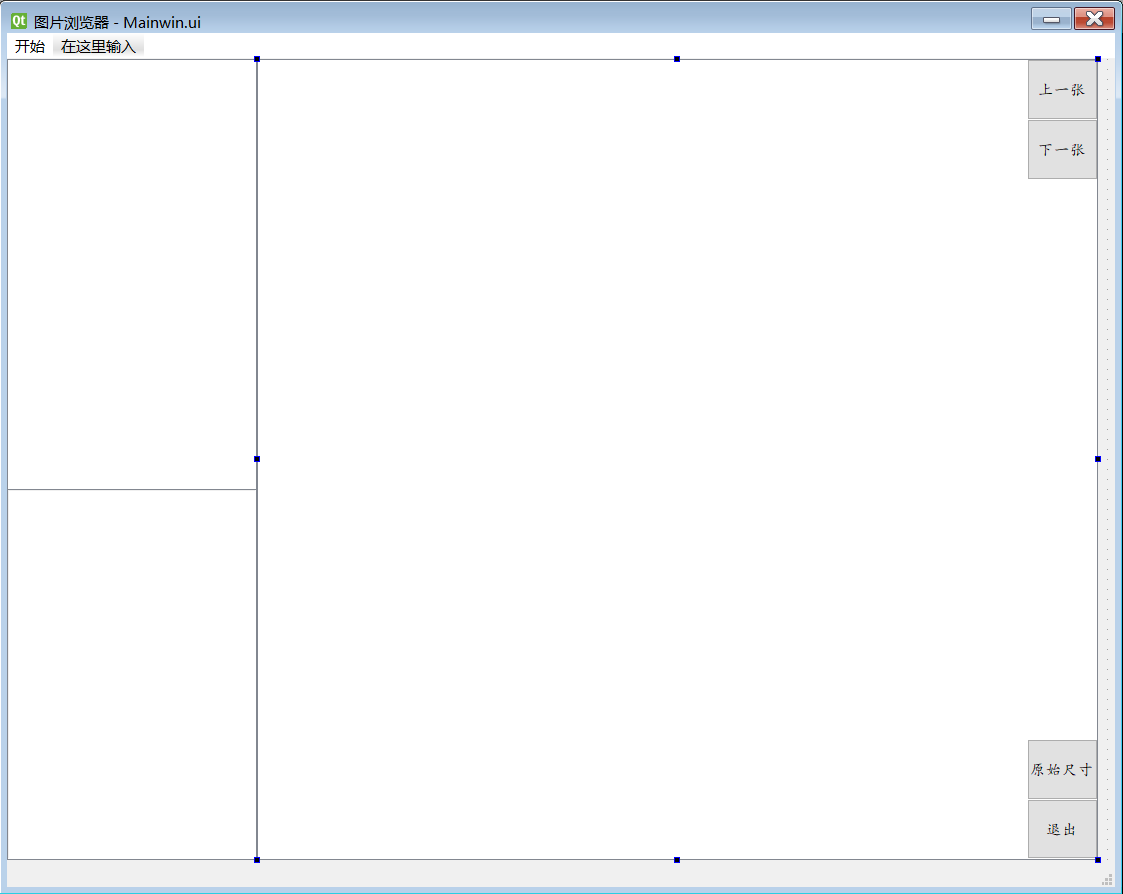Click the 上一张 (Previous) button
1123x894 pixels.
(1062, 89)
